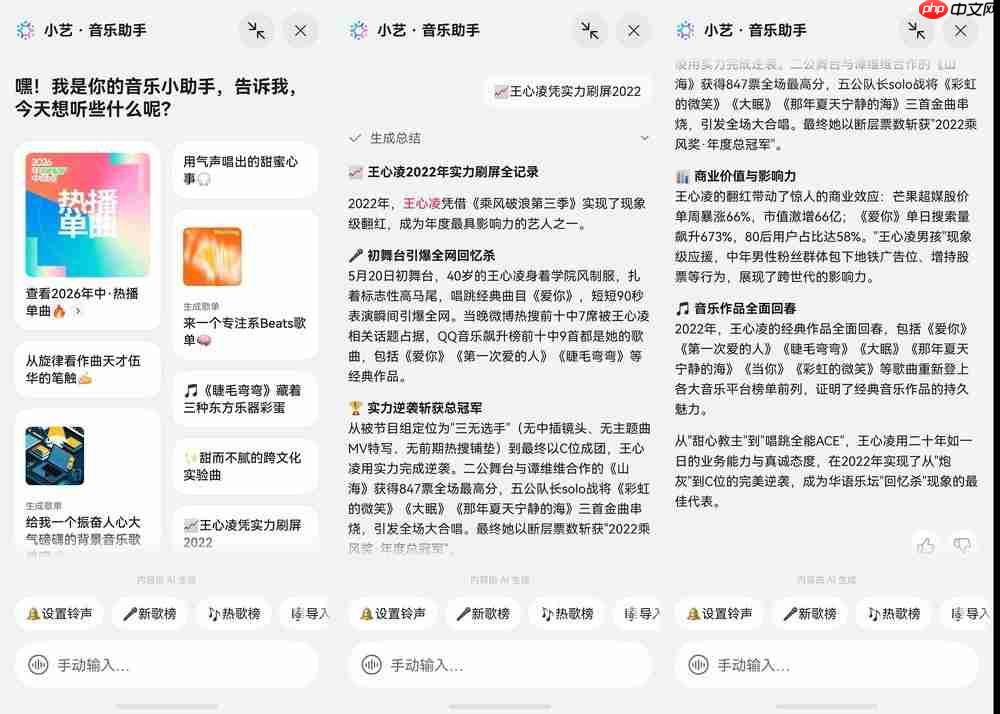Image resolution: width=1000 pixels, height=714 pixels.
Task: Select 从旋律看作曲天才伍佰的笔触 suggestion
Action: (87, 369)
